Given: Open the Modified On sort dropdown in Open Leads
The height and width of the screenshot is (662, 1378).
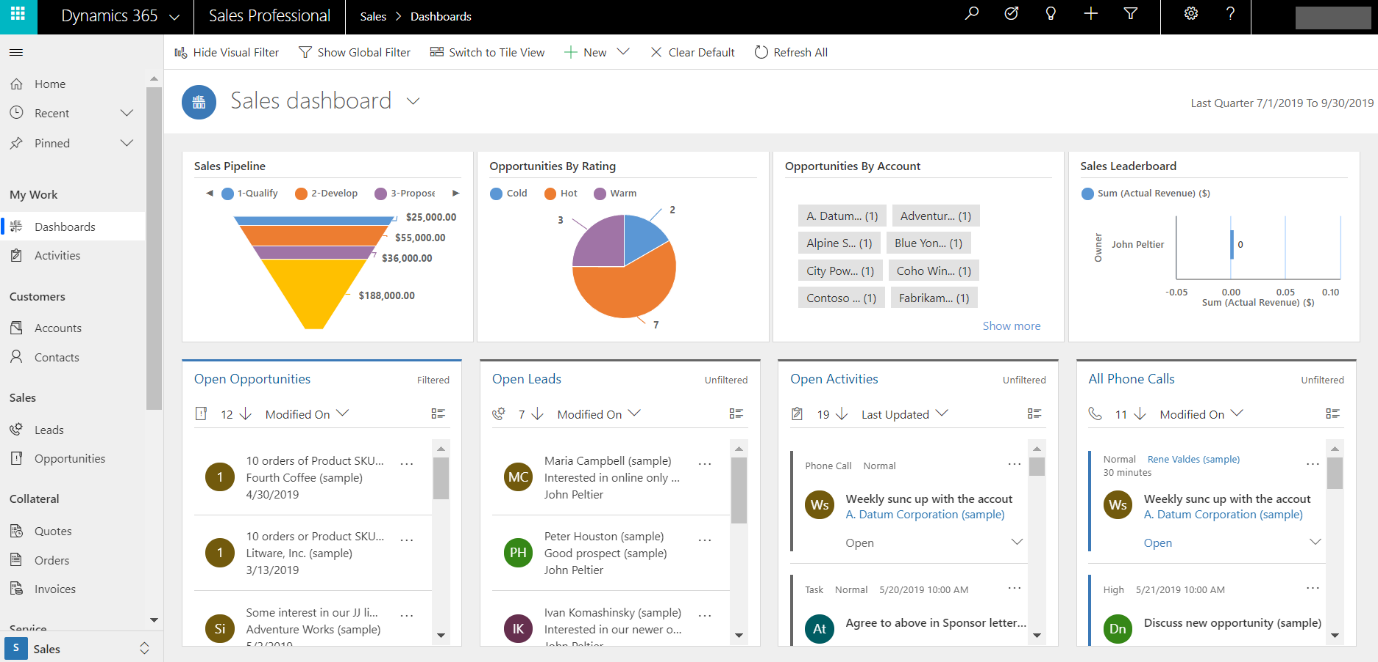Looking at the screenshot, I should pyautogui.click(x=598, y=414).
